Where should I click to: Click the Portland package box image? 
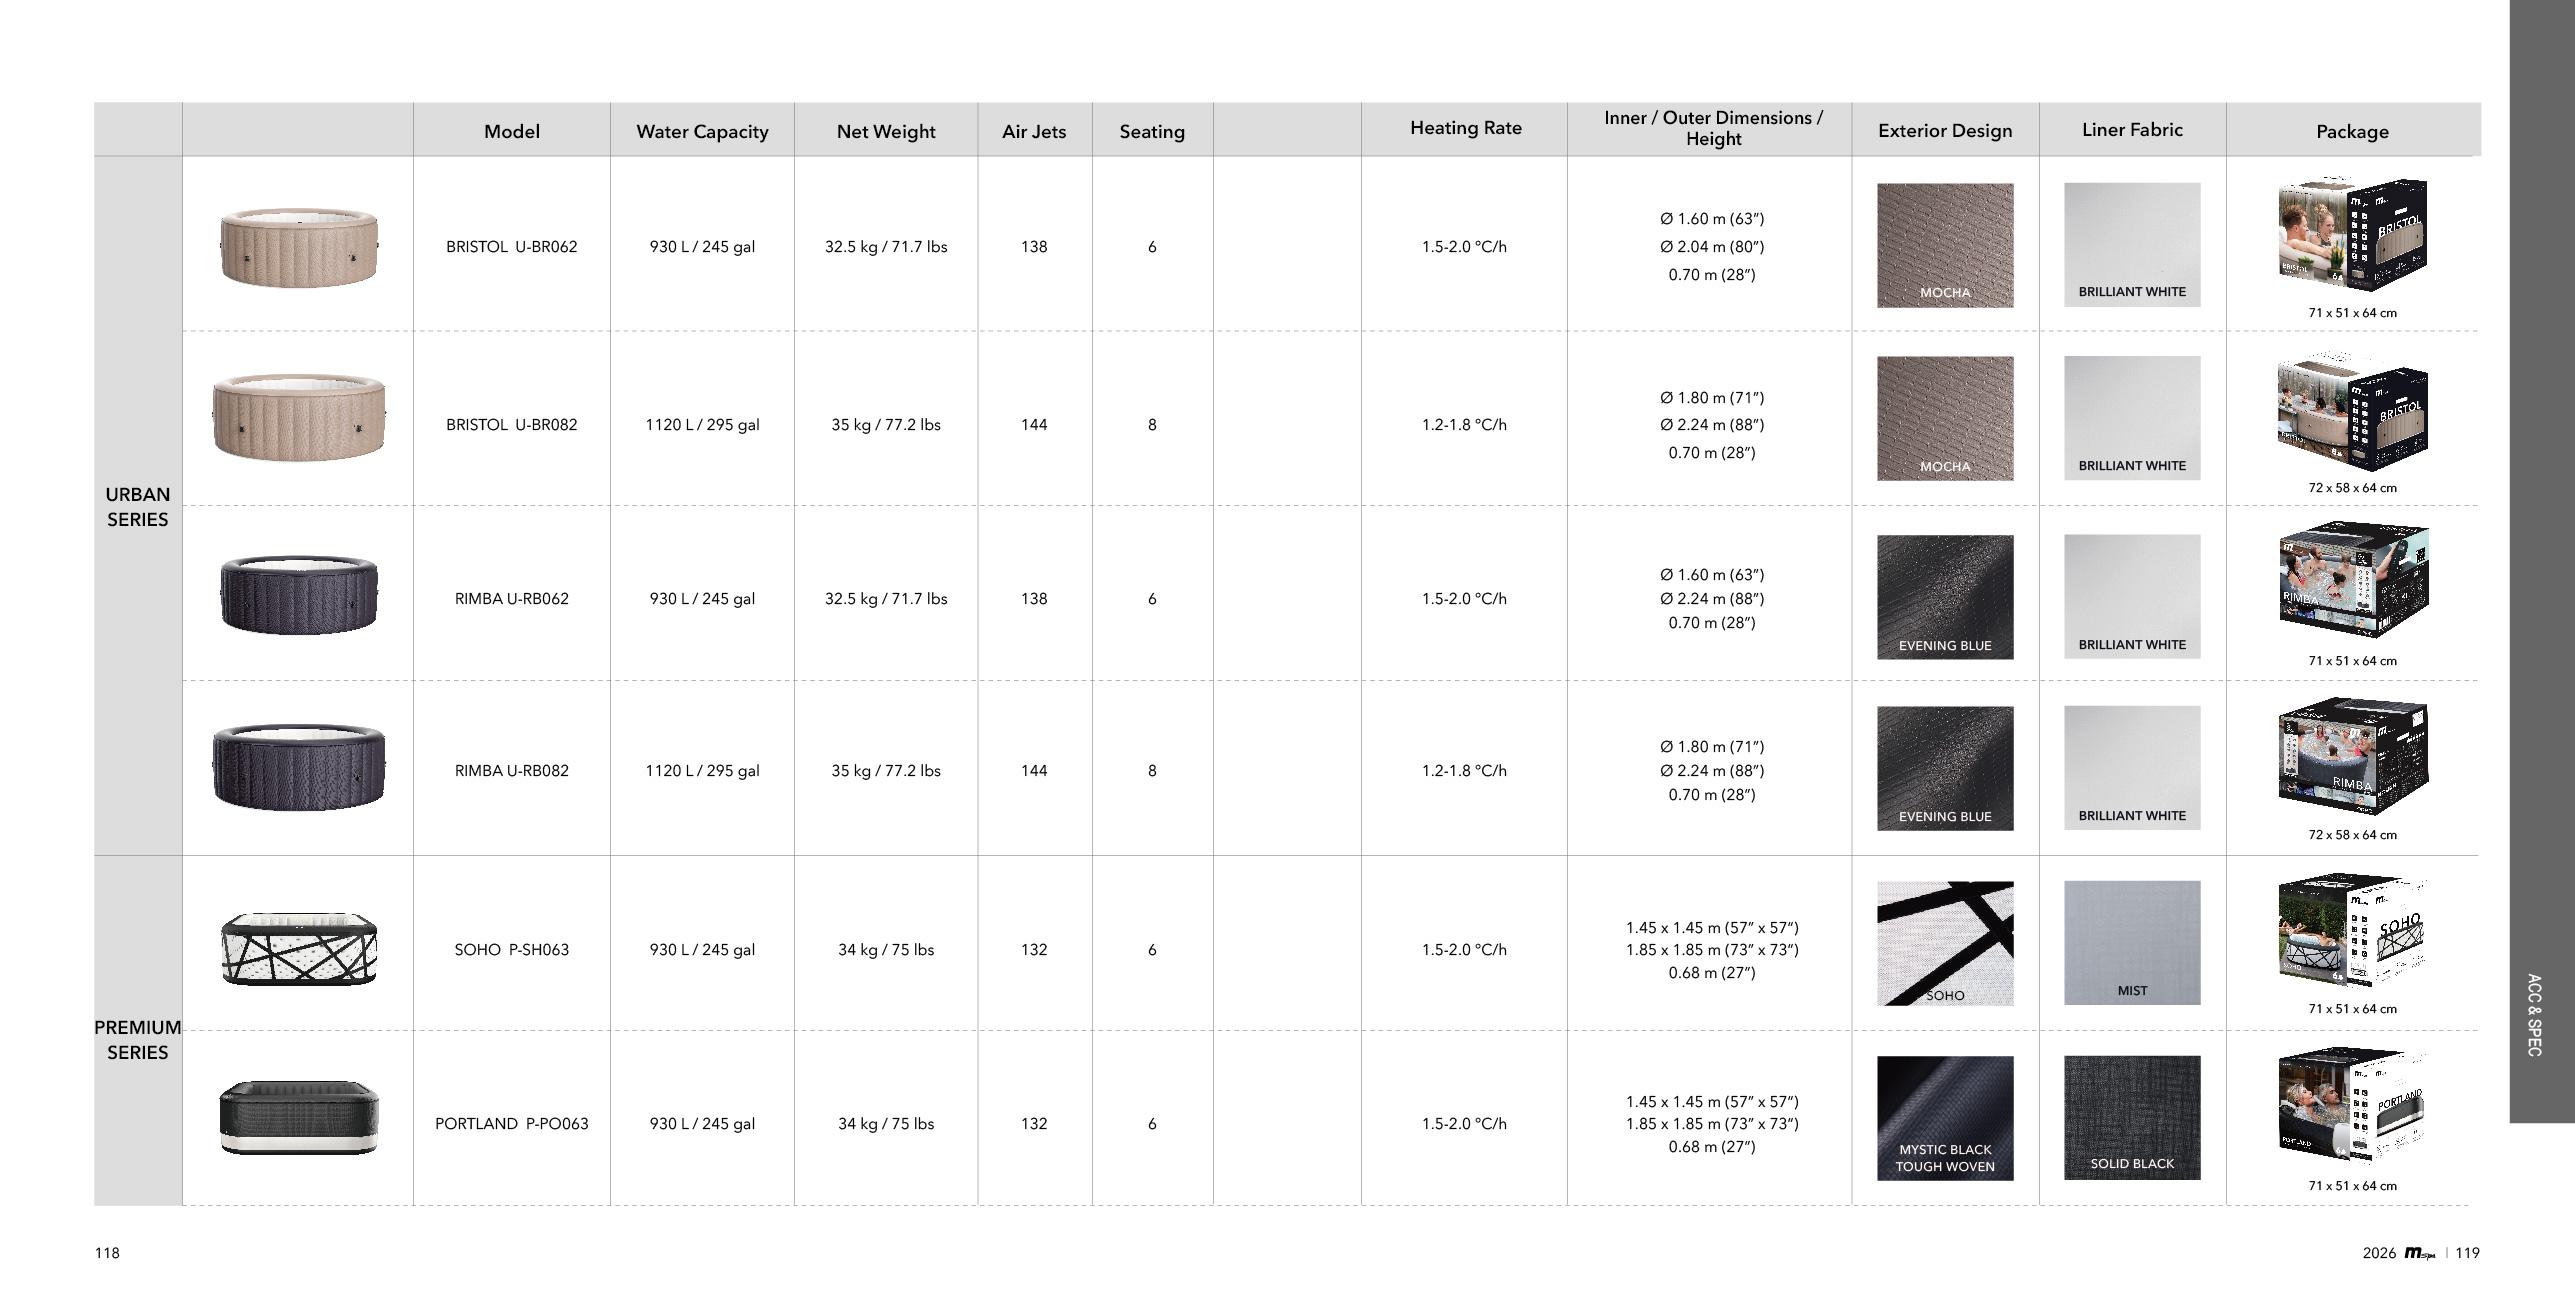tap(2352, 1106)
